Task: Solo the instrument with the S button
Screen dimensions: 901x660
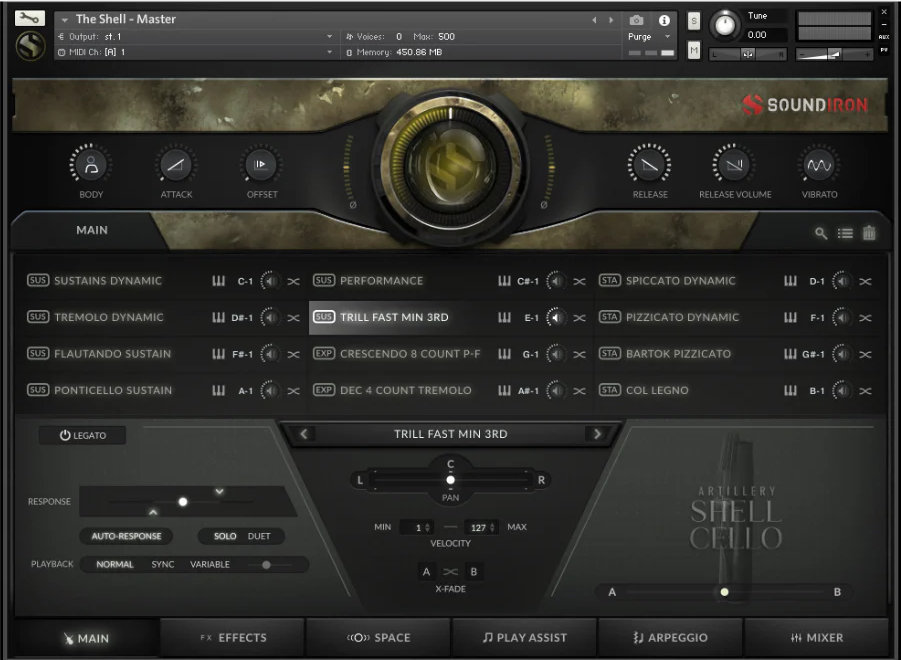Action: tap(692, 21)
